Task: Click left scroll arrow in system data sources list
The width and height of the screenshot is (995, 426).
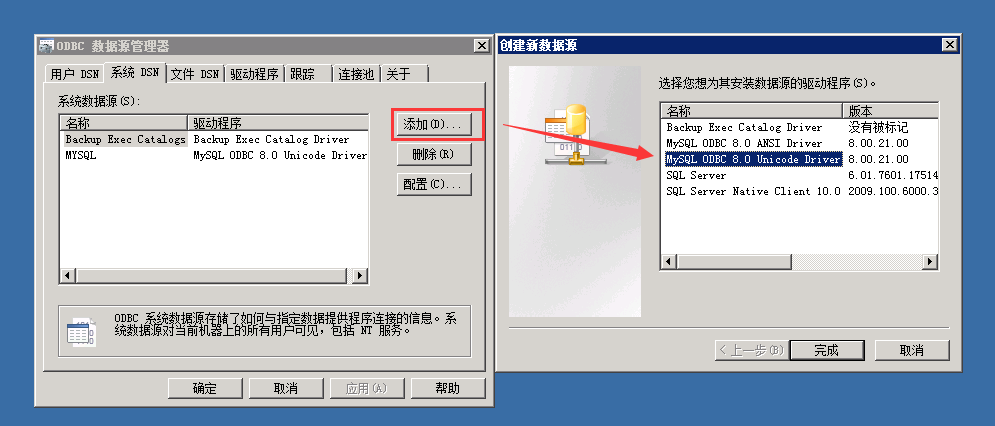Action: click(x=67, y=276)
